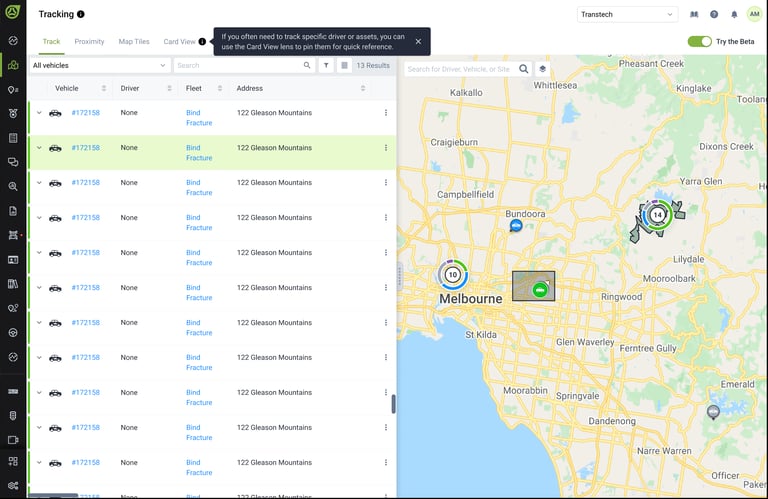The height and width of the screenshot is (499, 768).
Task: Open the video camera sidebar icon
Action: [x=13, y=440]
